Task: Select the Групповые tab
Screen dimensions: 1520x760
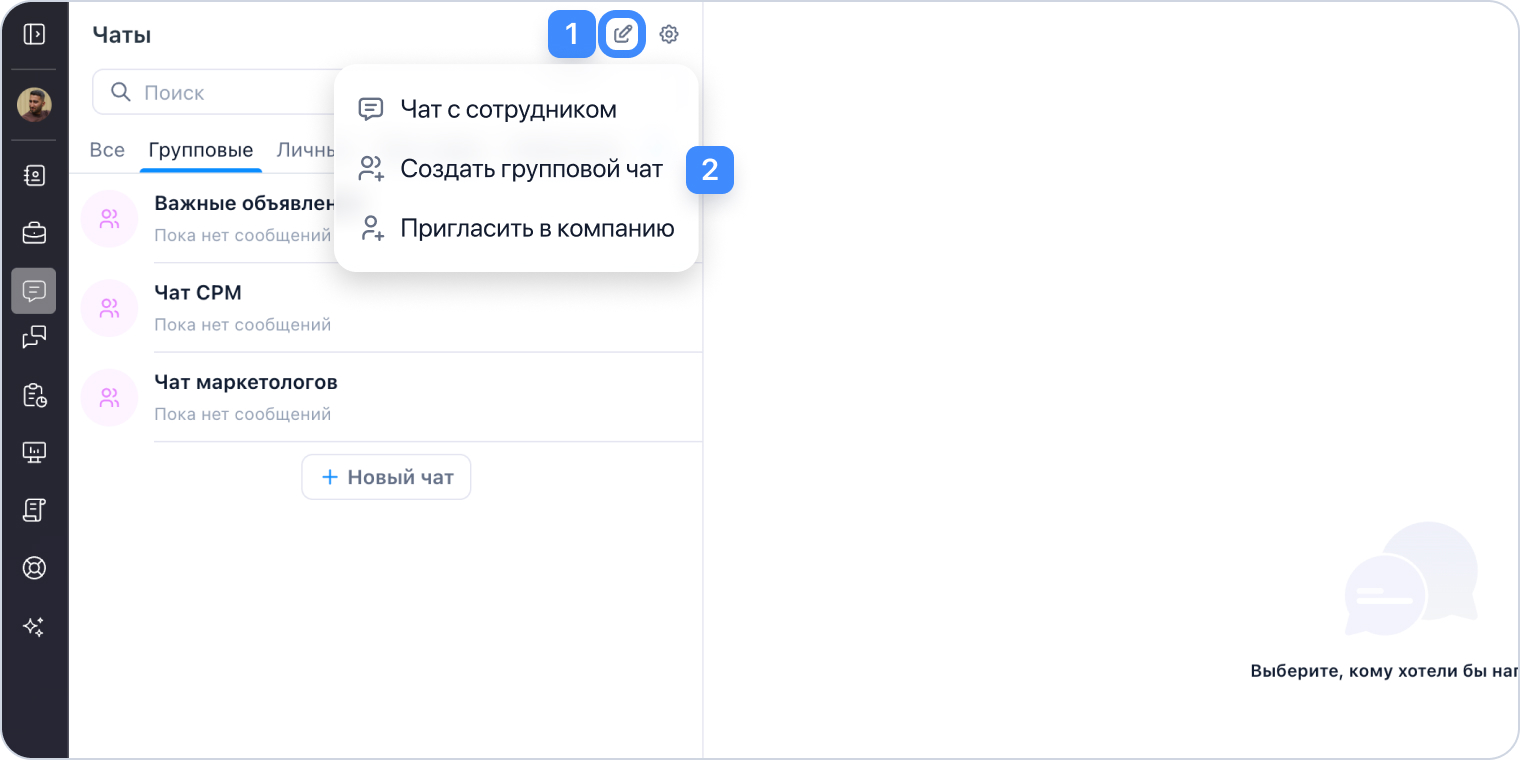Action: pyautogui.click(x=200, y=151)
